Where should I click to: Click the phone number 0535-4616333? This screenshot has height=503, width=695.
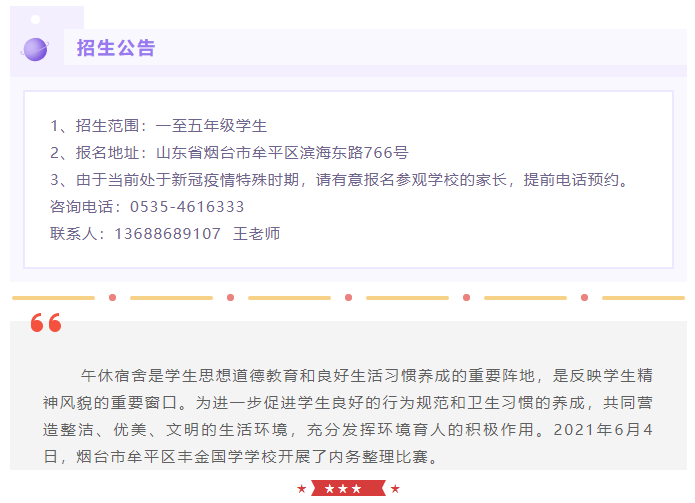(187, 207)
